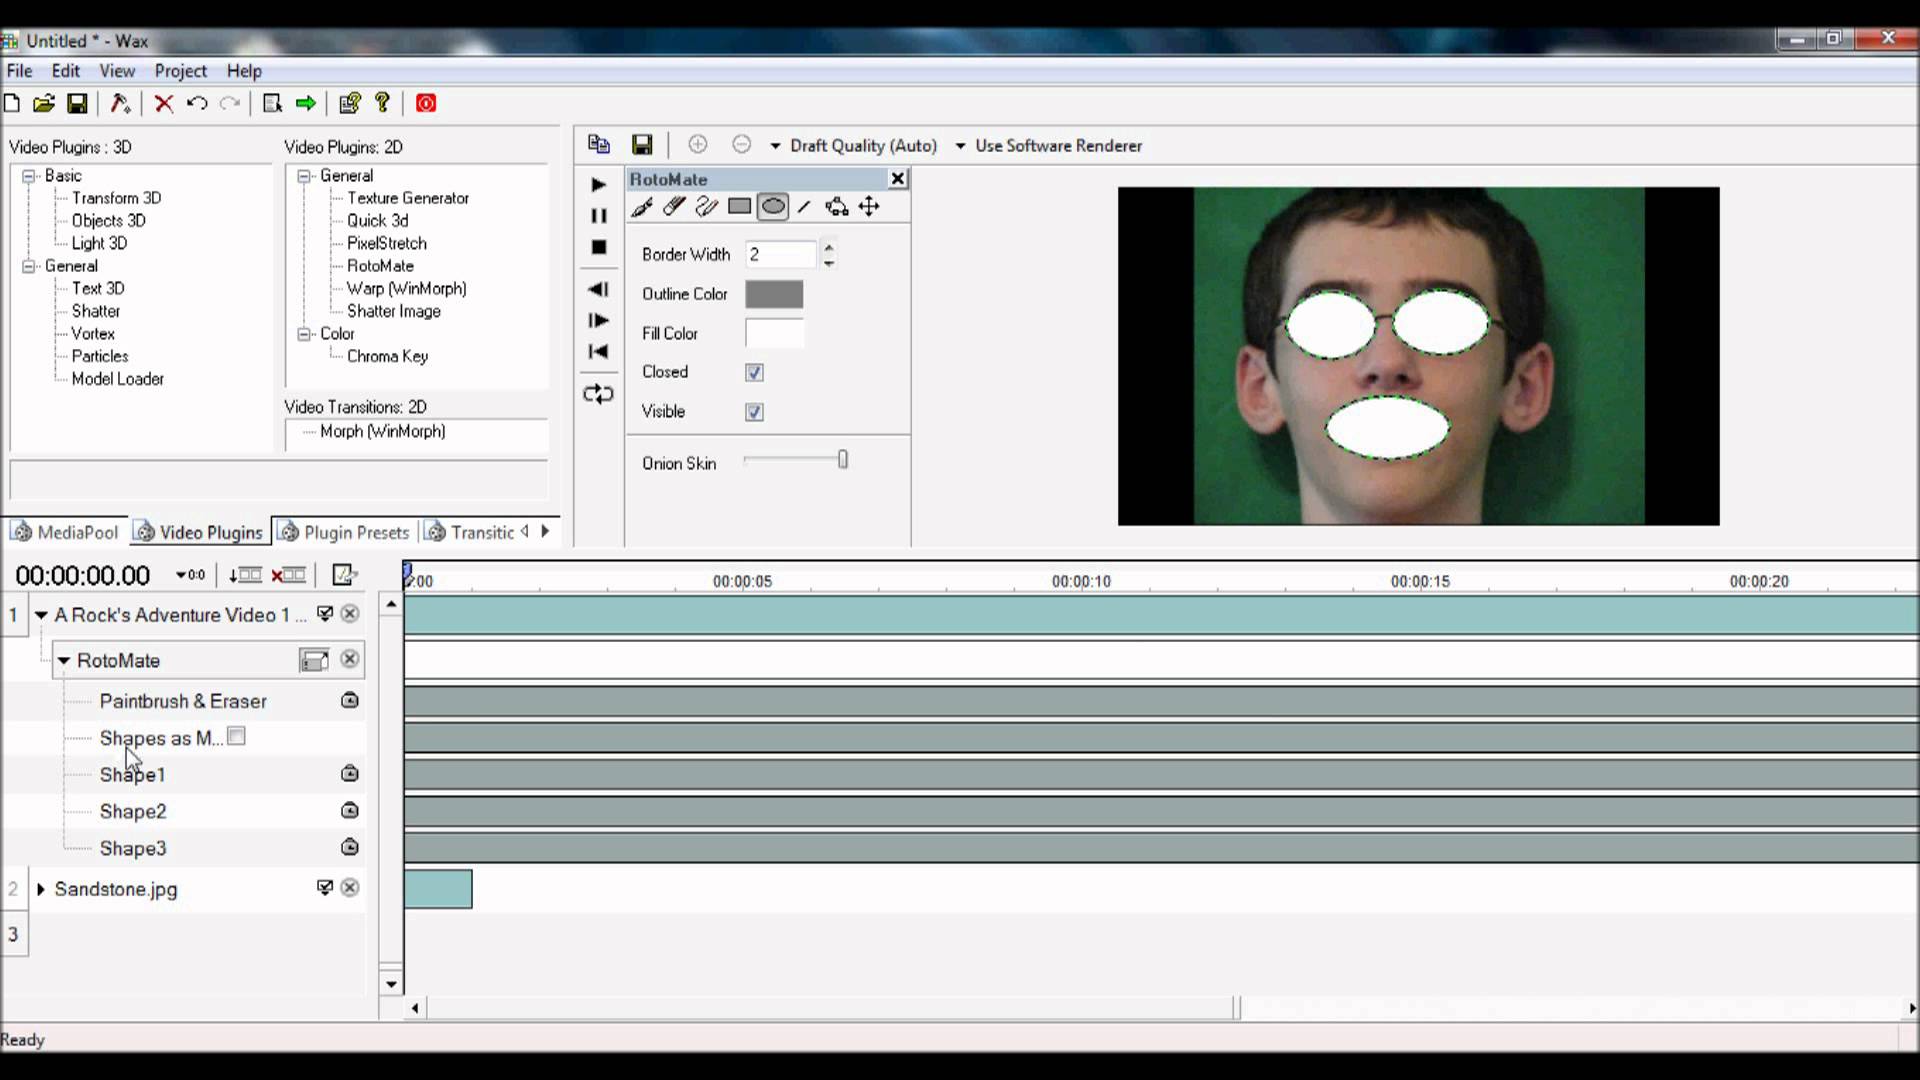Check the Shapes as Mask box
Image resolution: width=1920 pixels, height=1080 pixels.
point(236,736)
